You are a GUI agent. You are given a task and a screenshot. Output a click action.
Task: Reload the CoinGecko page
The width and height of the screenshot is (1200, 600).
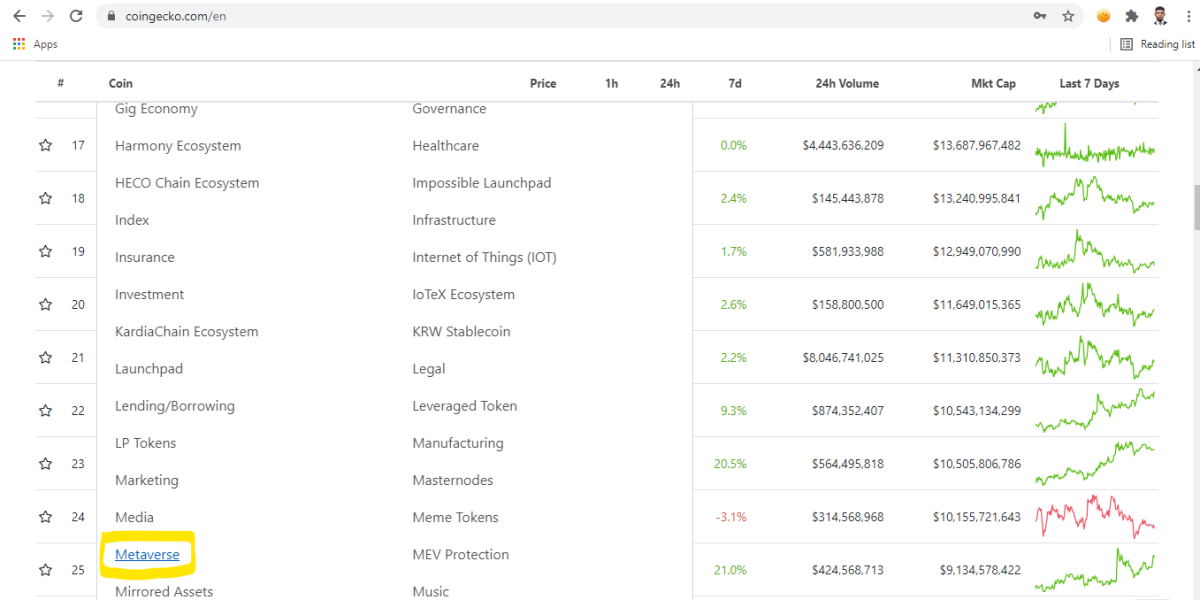tap(76, 16)
